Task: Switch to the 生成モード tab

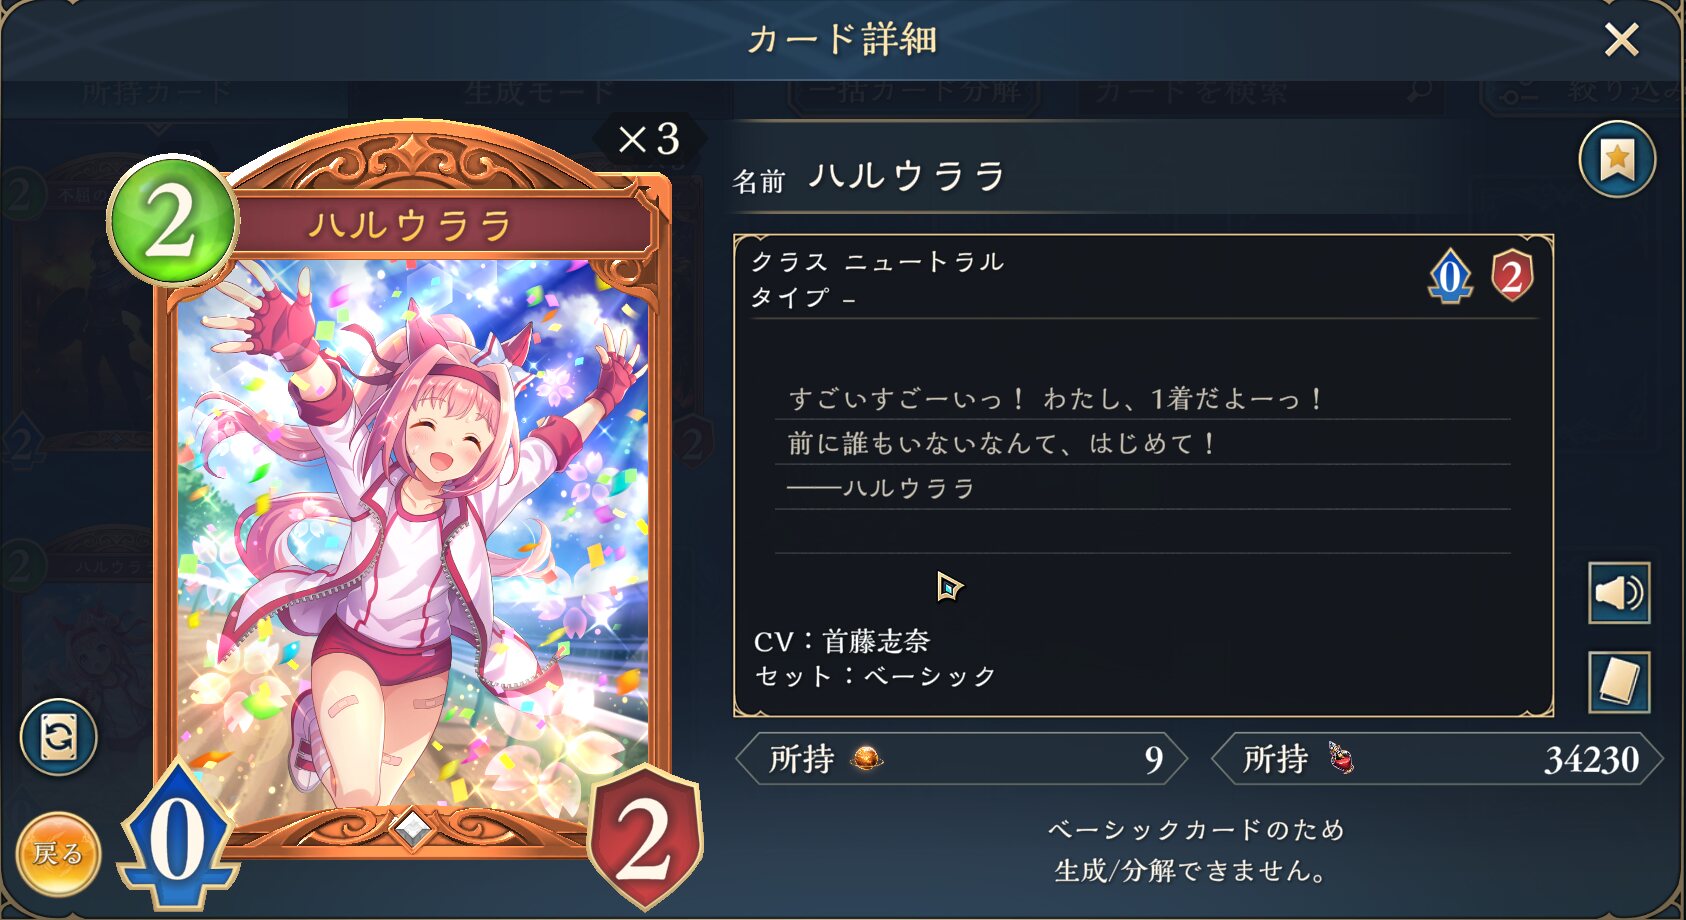Action: click(540, 95)
